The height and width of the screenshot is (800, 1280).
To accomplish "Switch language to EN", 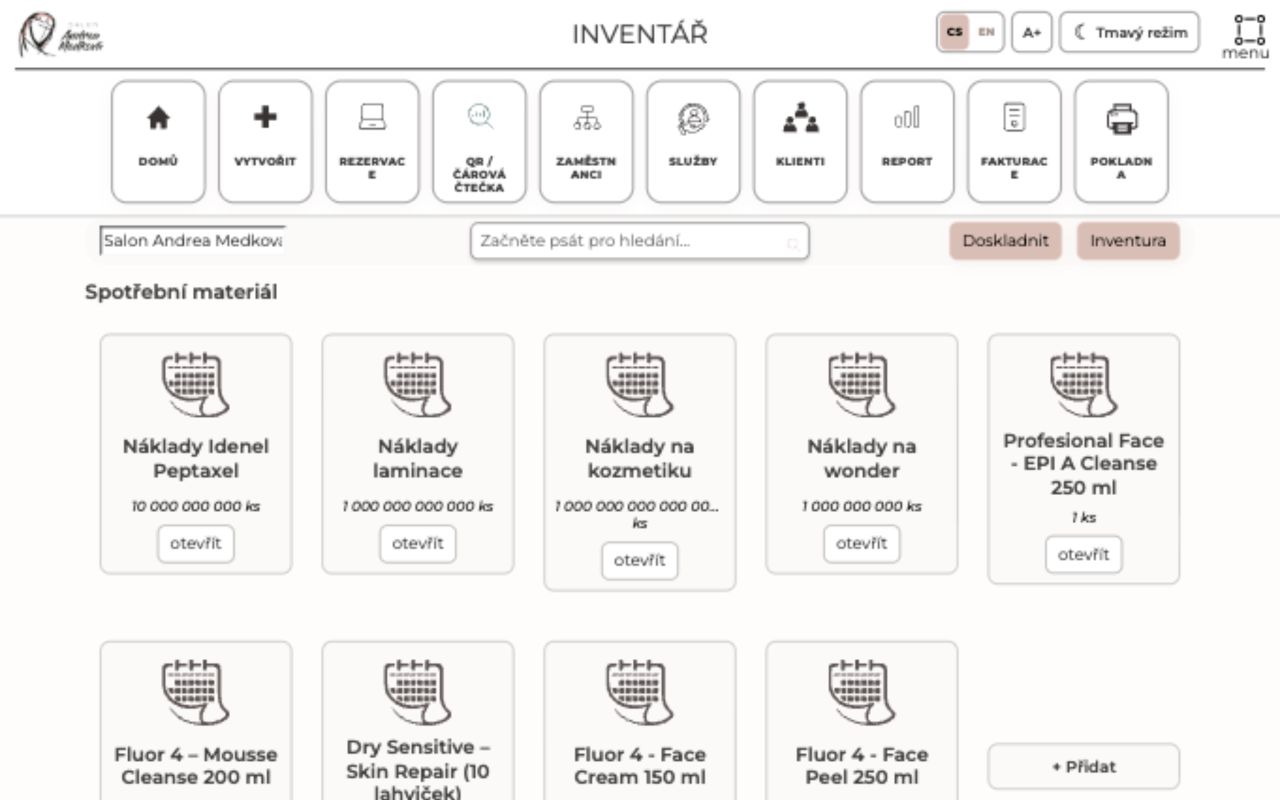I will tap(986, 32).
